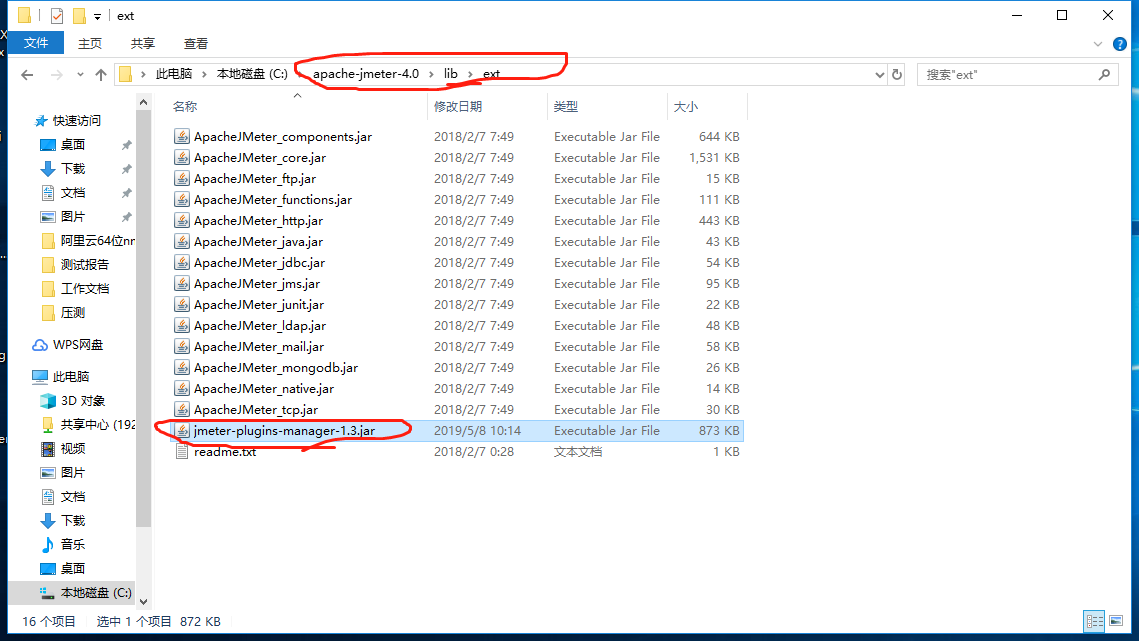Open the 压测 folder in sidebar
This screenshot has height=641, width=1139.
click(73, 313)
